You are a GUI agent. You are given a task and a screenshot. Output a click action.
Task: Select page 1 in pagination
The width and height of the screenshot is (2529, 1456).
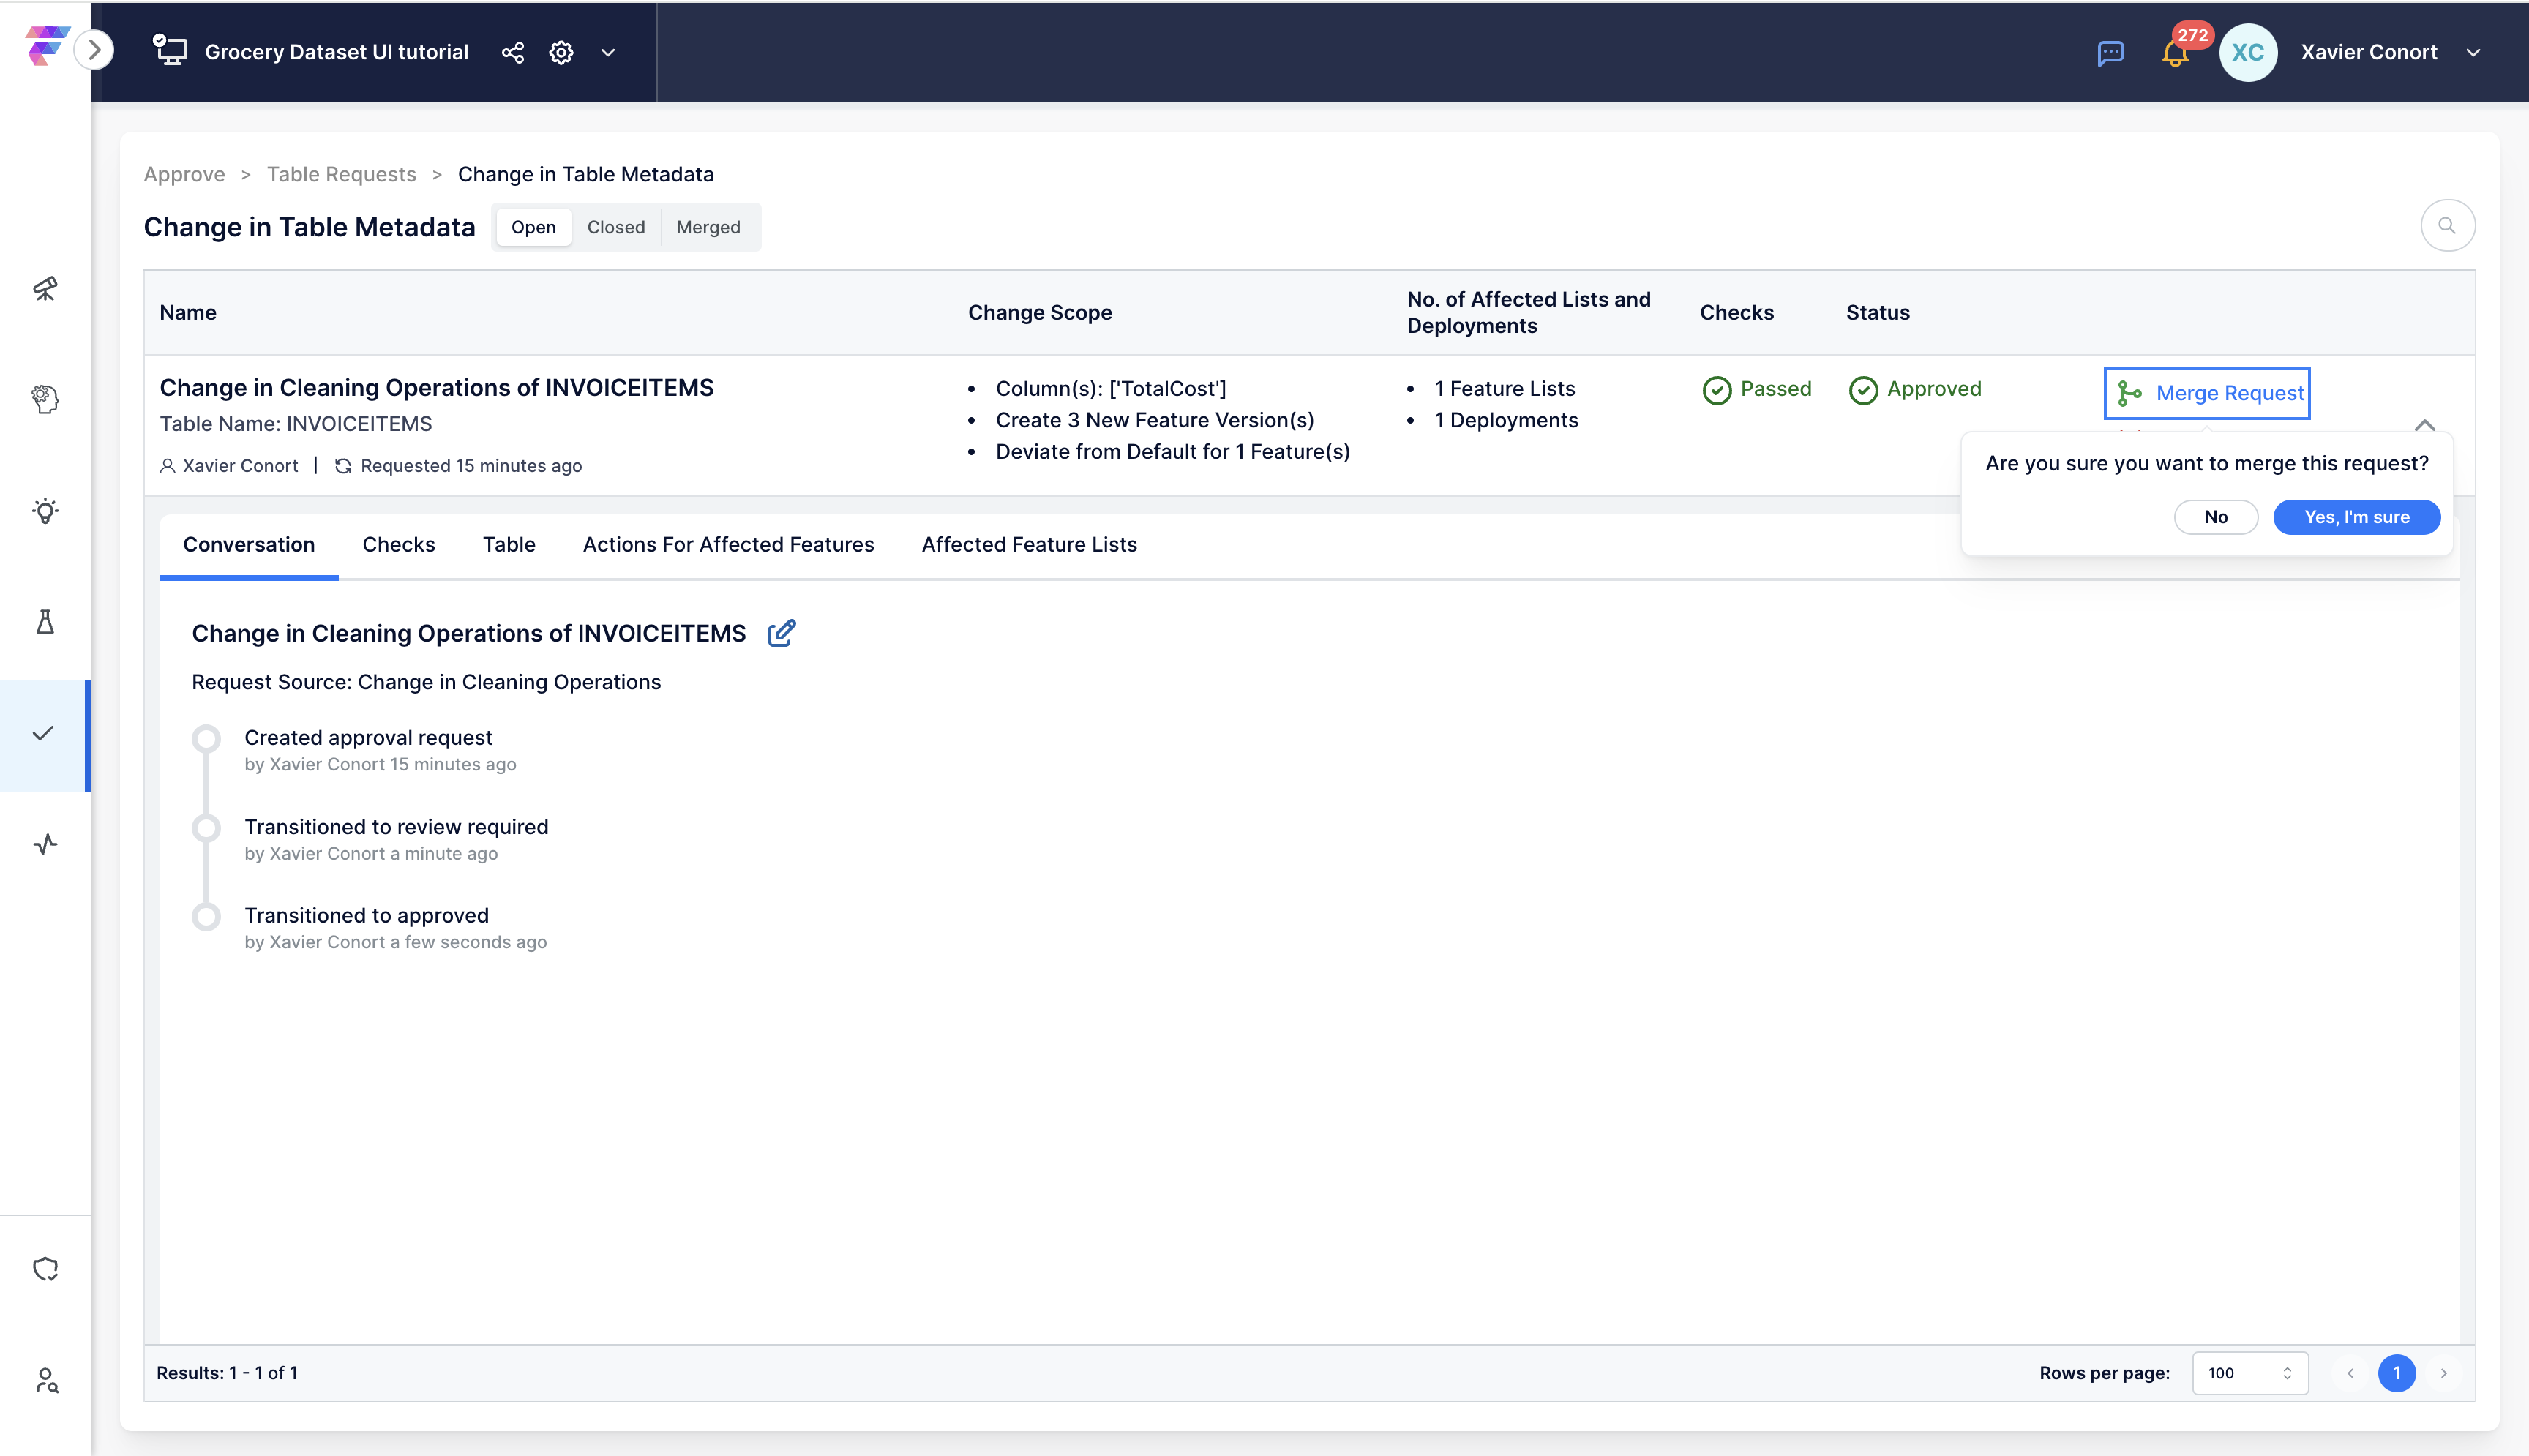pos(2396,1373)
